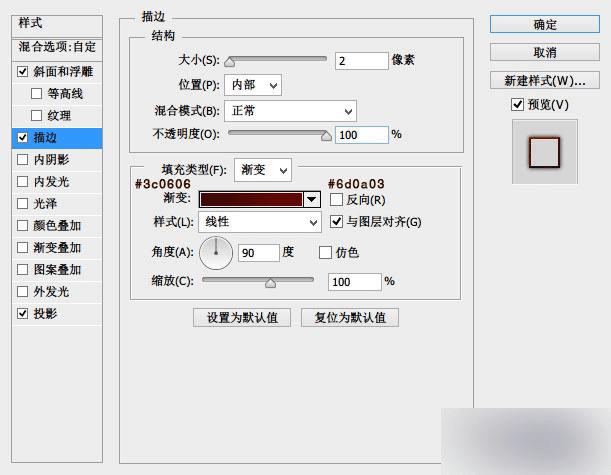Expand the 混合模式(B) blend mode dropdown
The height and width of the screenshot is (475, 611).
(290, 111)
